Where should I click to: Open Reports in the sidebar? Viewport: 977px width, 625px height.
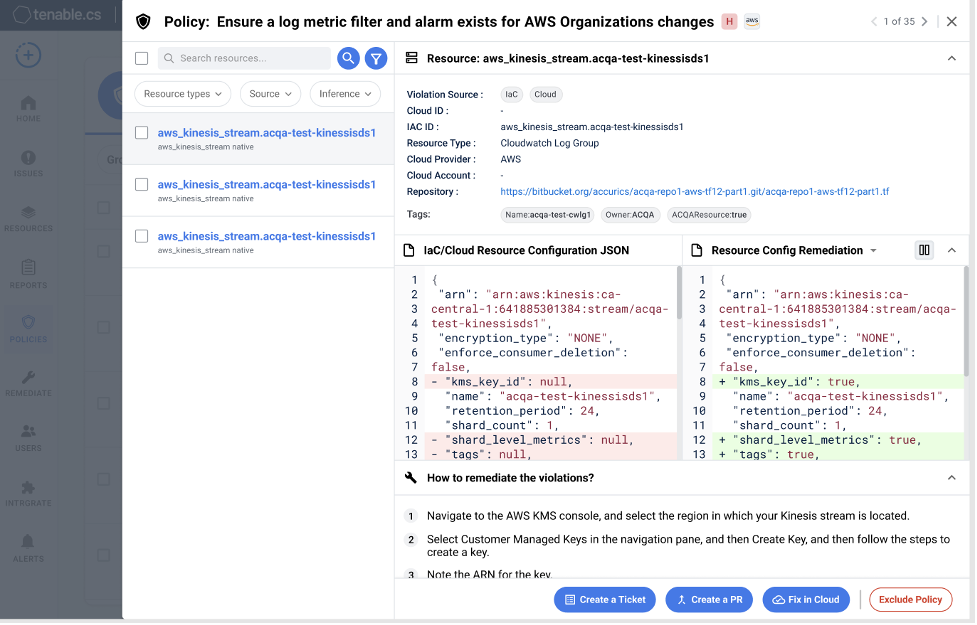[28, 275]
